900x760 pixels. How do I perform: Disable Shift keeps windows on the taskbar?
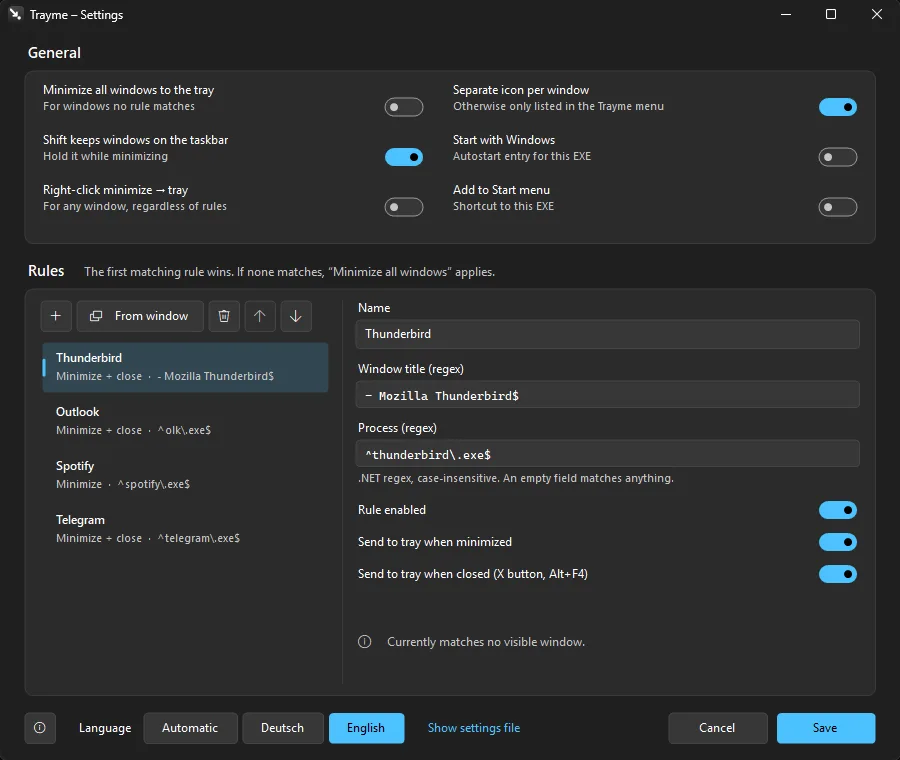pos(404,157)
